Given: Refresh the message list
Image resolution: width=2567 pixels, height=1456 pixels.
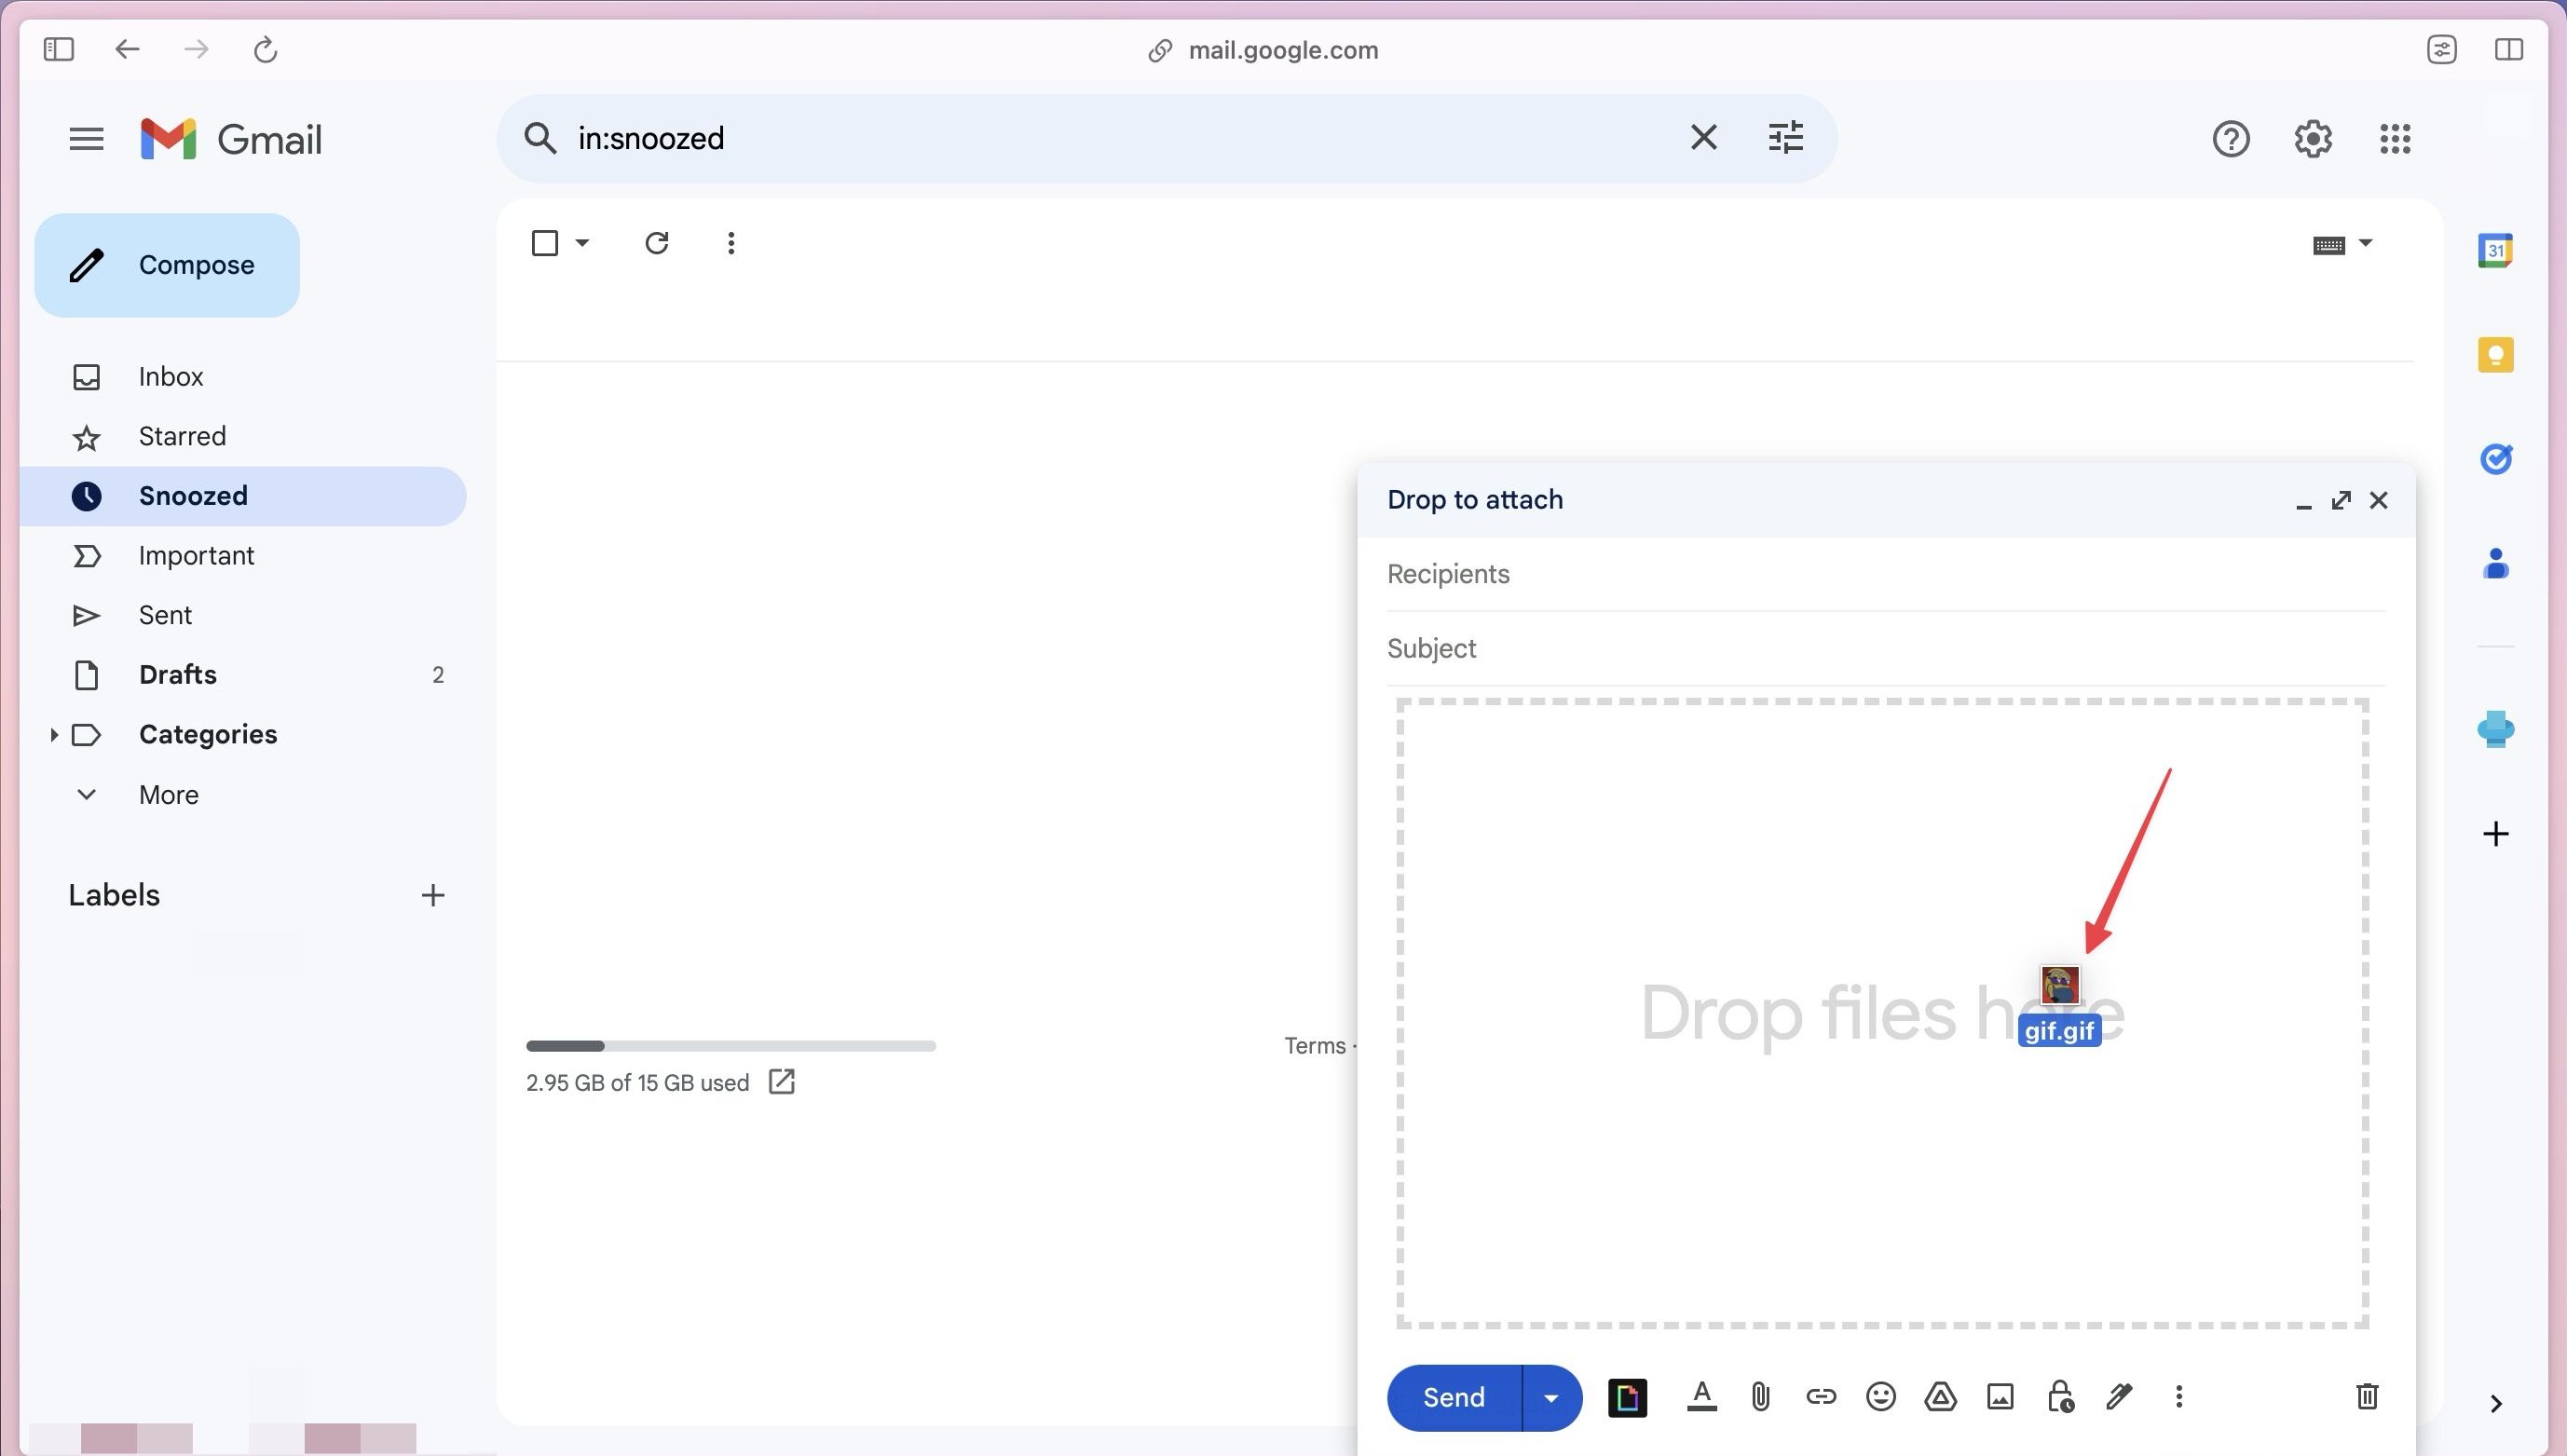Looking at the screenshot, I should point(656,243).
